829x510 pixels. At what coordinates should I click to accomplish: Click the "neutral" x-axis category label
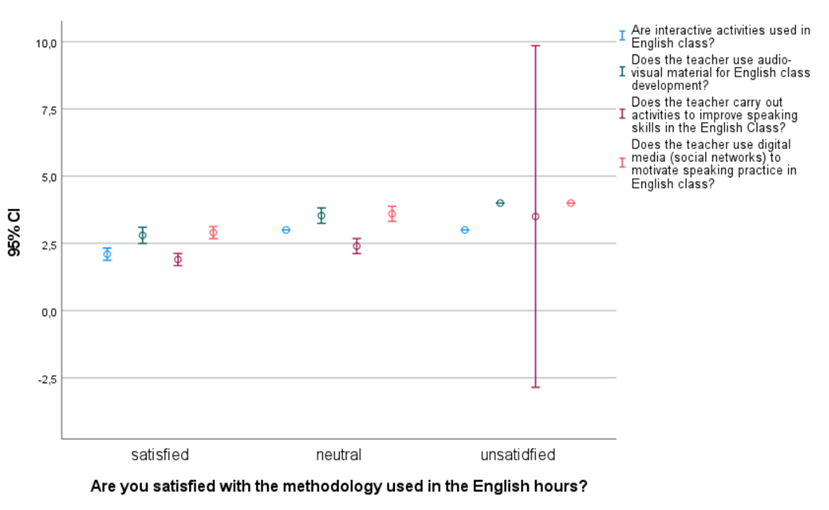(x=338, y=455)
